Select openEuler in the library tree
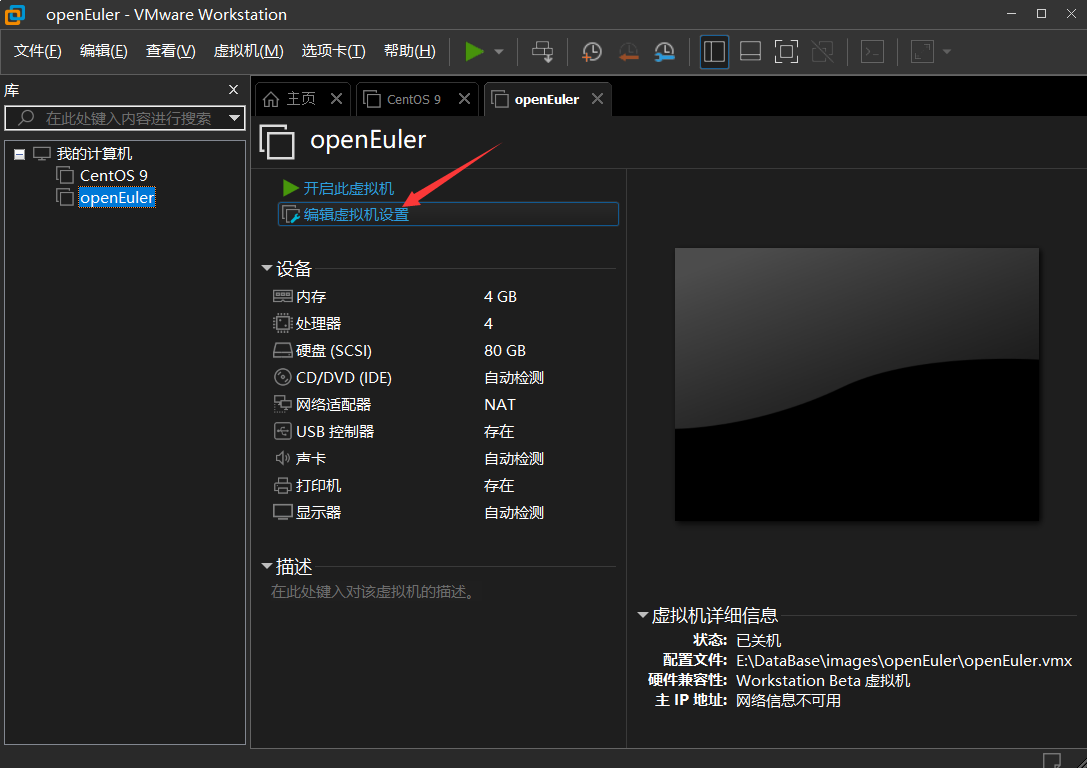 [x=116, y=198]
